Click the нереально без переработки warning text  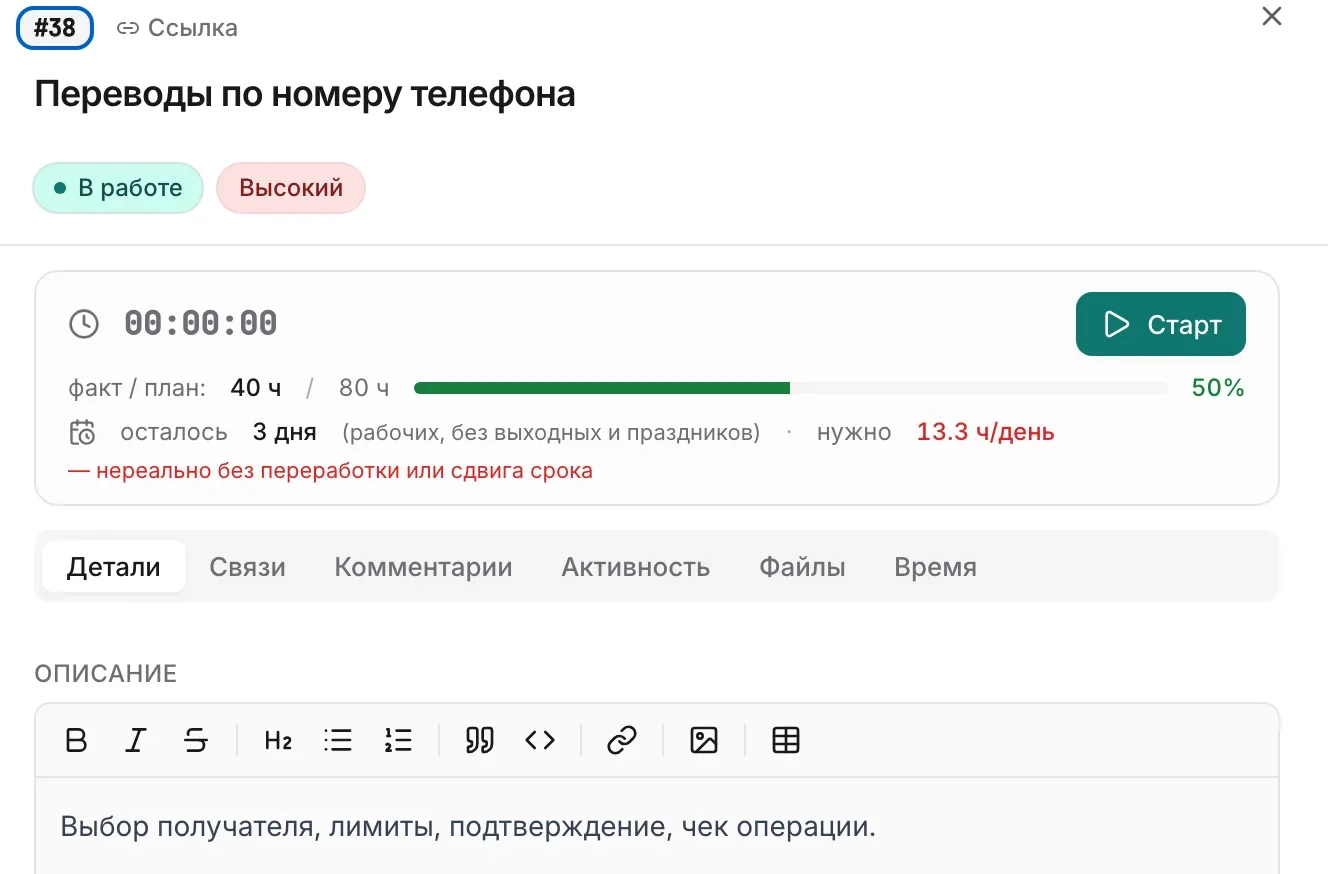click(x=331, y=470)
